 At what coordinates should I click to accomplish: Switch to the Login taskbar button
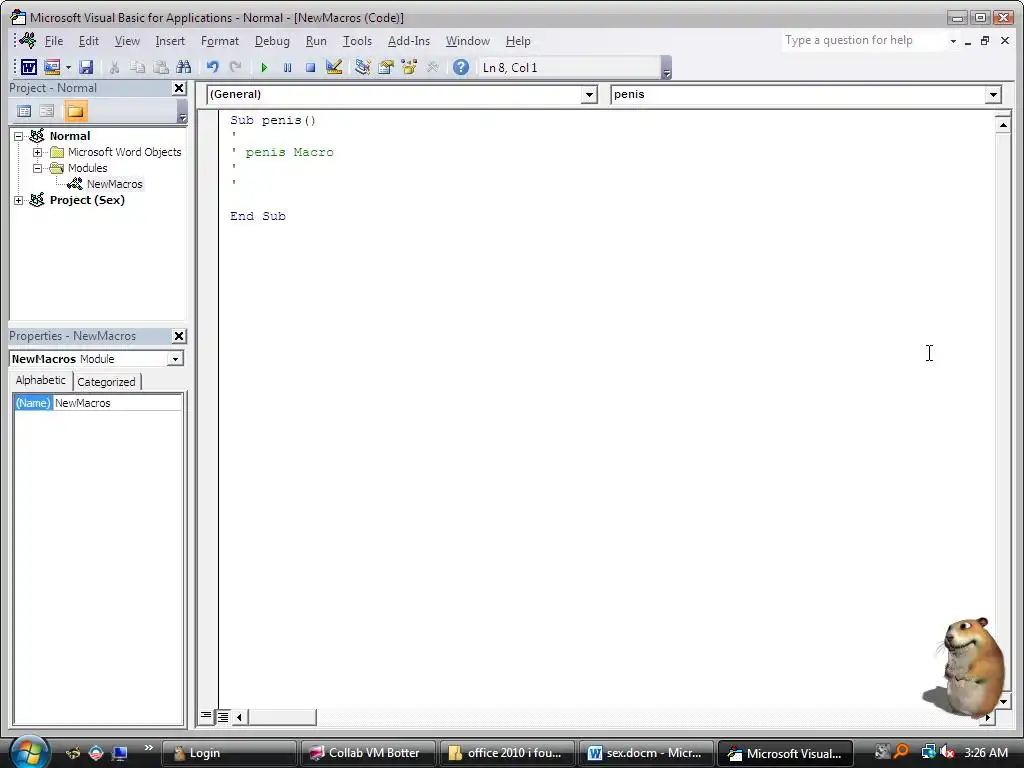[x=229, y=753]
